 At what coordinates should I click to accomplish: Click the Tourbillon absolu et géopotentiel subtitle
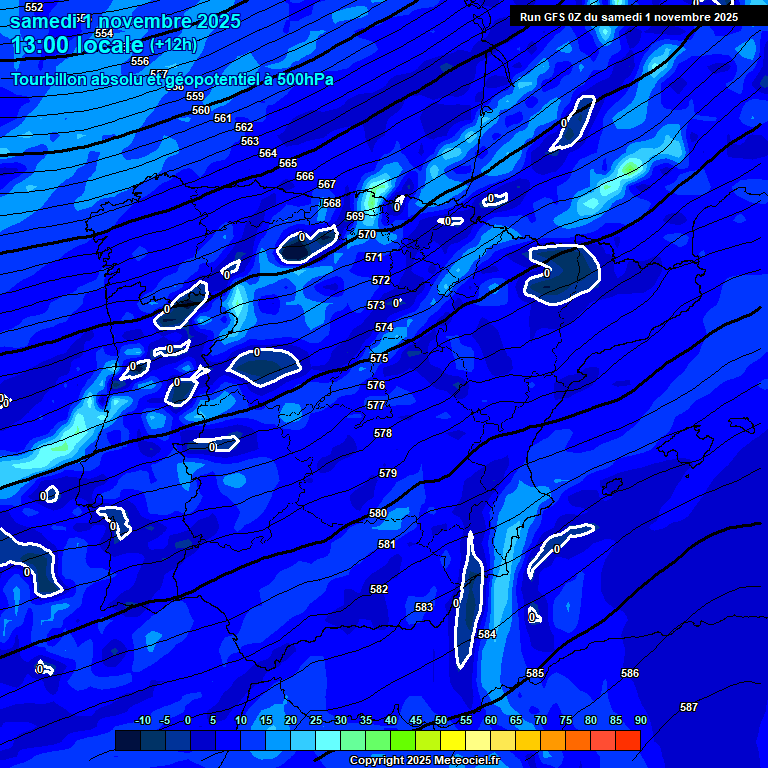click(172, 80)
